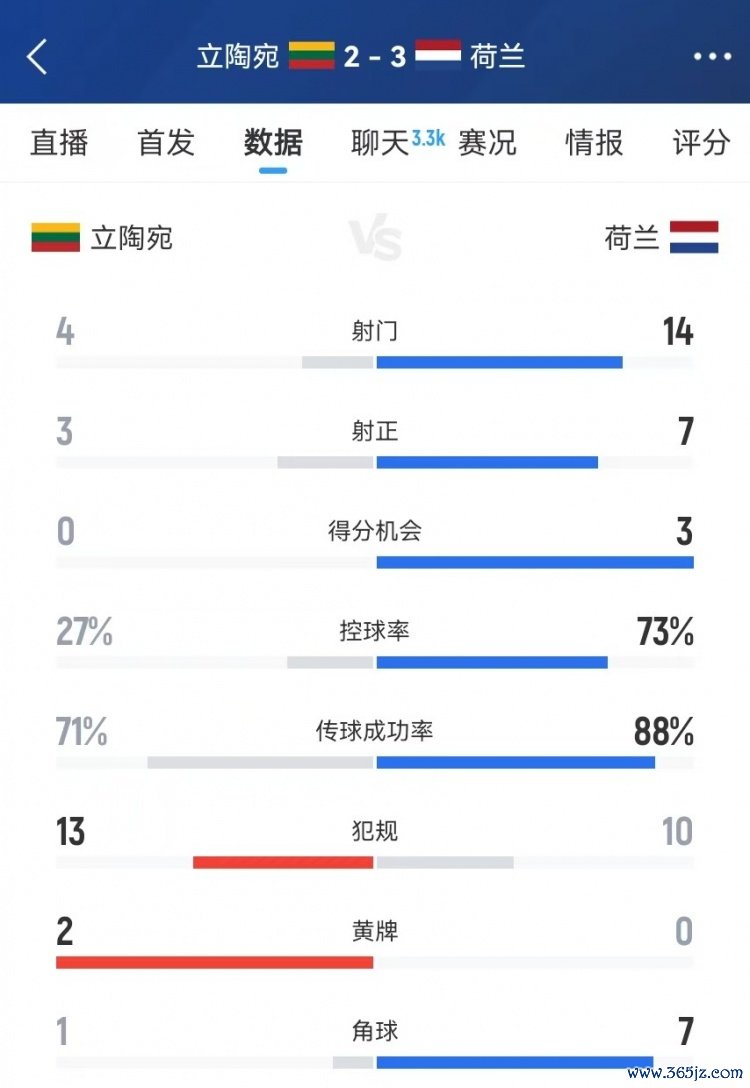Open the three-dot more options menu

point(712,57)
